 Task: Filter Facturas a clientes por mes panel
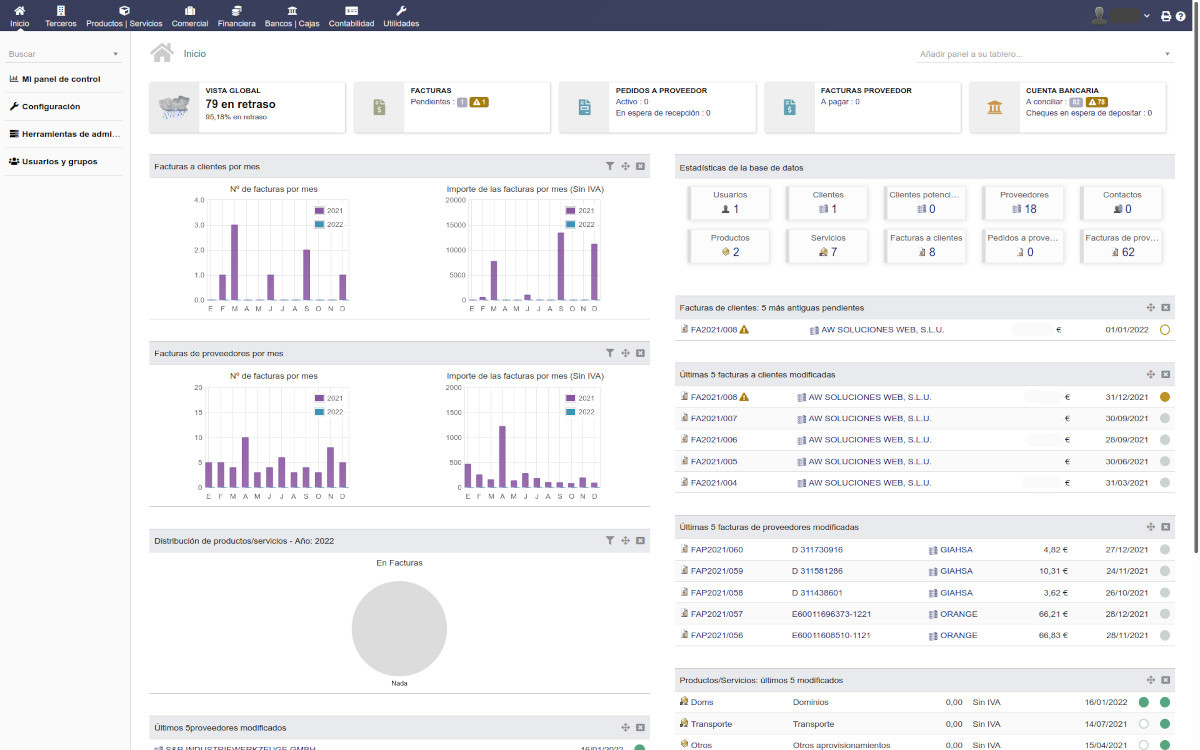tap(610, 166)
